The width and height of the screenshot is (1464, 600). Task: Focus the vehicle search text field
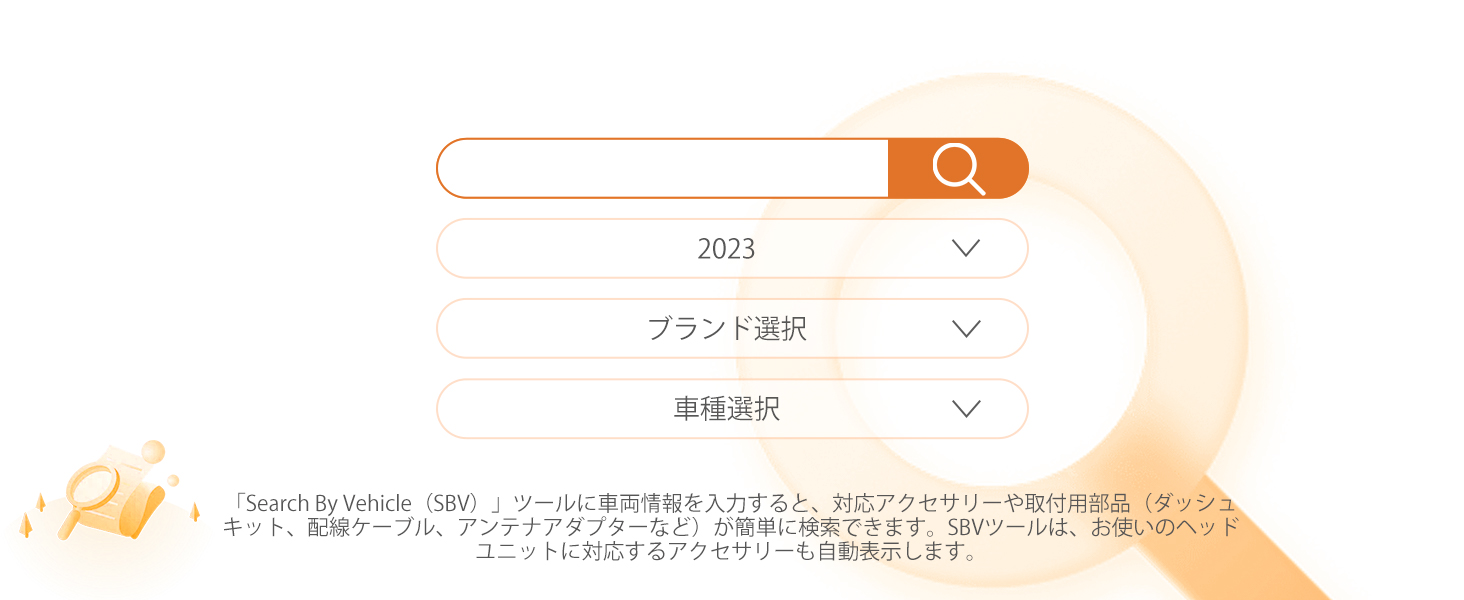pyautogui.click(x=662, y=168)
